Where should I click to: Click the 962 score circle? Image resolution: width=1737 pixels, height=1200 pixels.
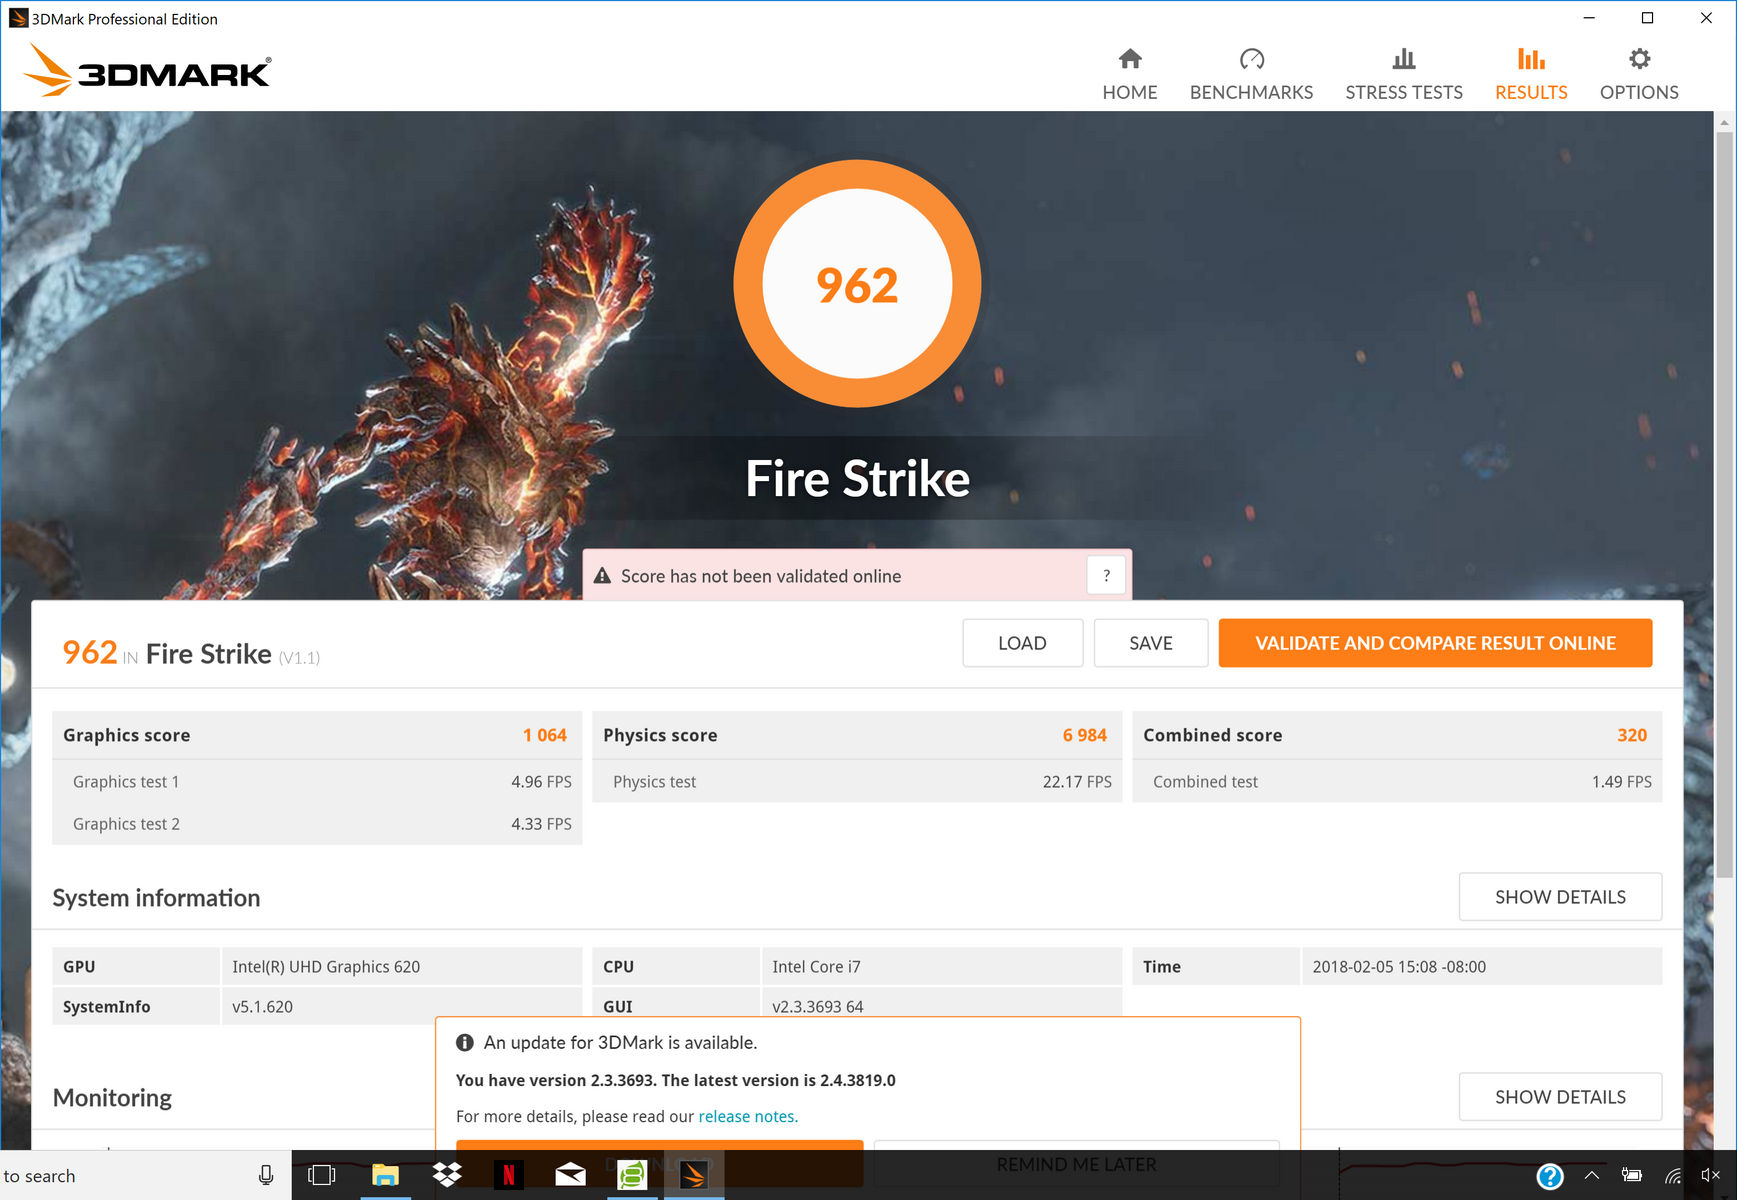pos(857,284)
